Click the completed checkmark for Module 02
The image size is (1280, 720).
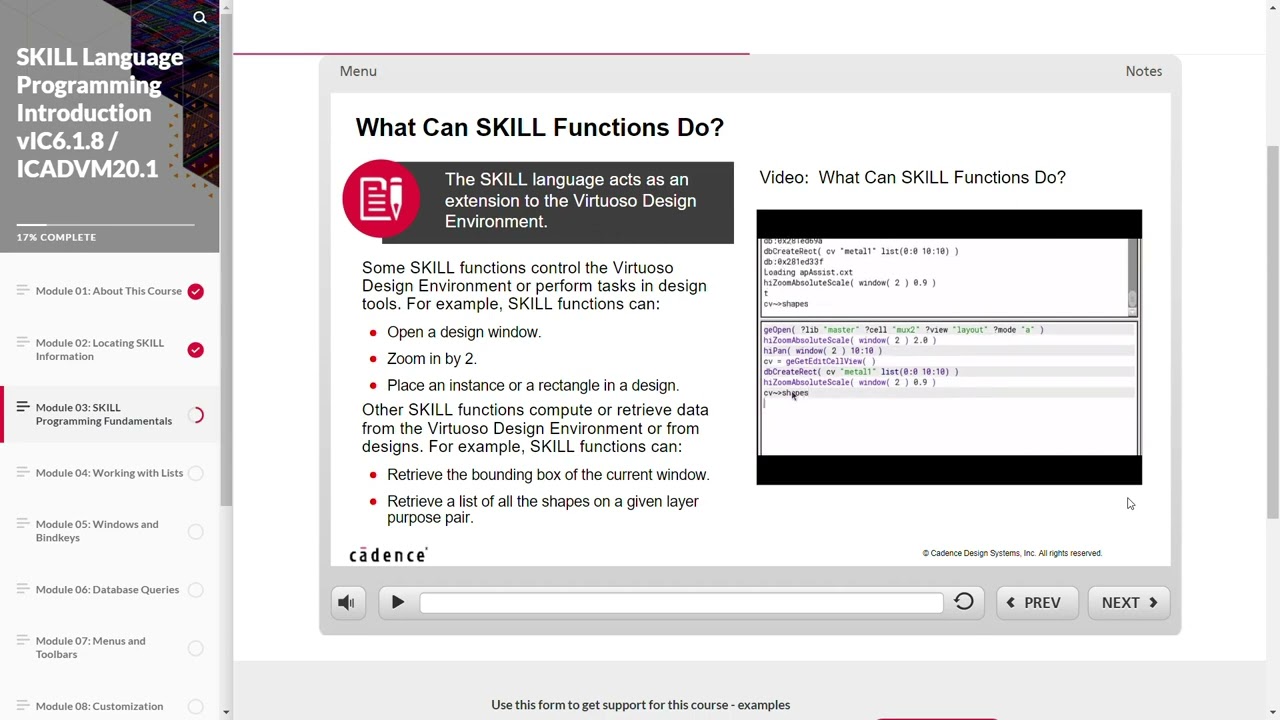click(x=196, y=350)
